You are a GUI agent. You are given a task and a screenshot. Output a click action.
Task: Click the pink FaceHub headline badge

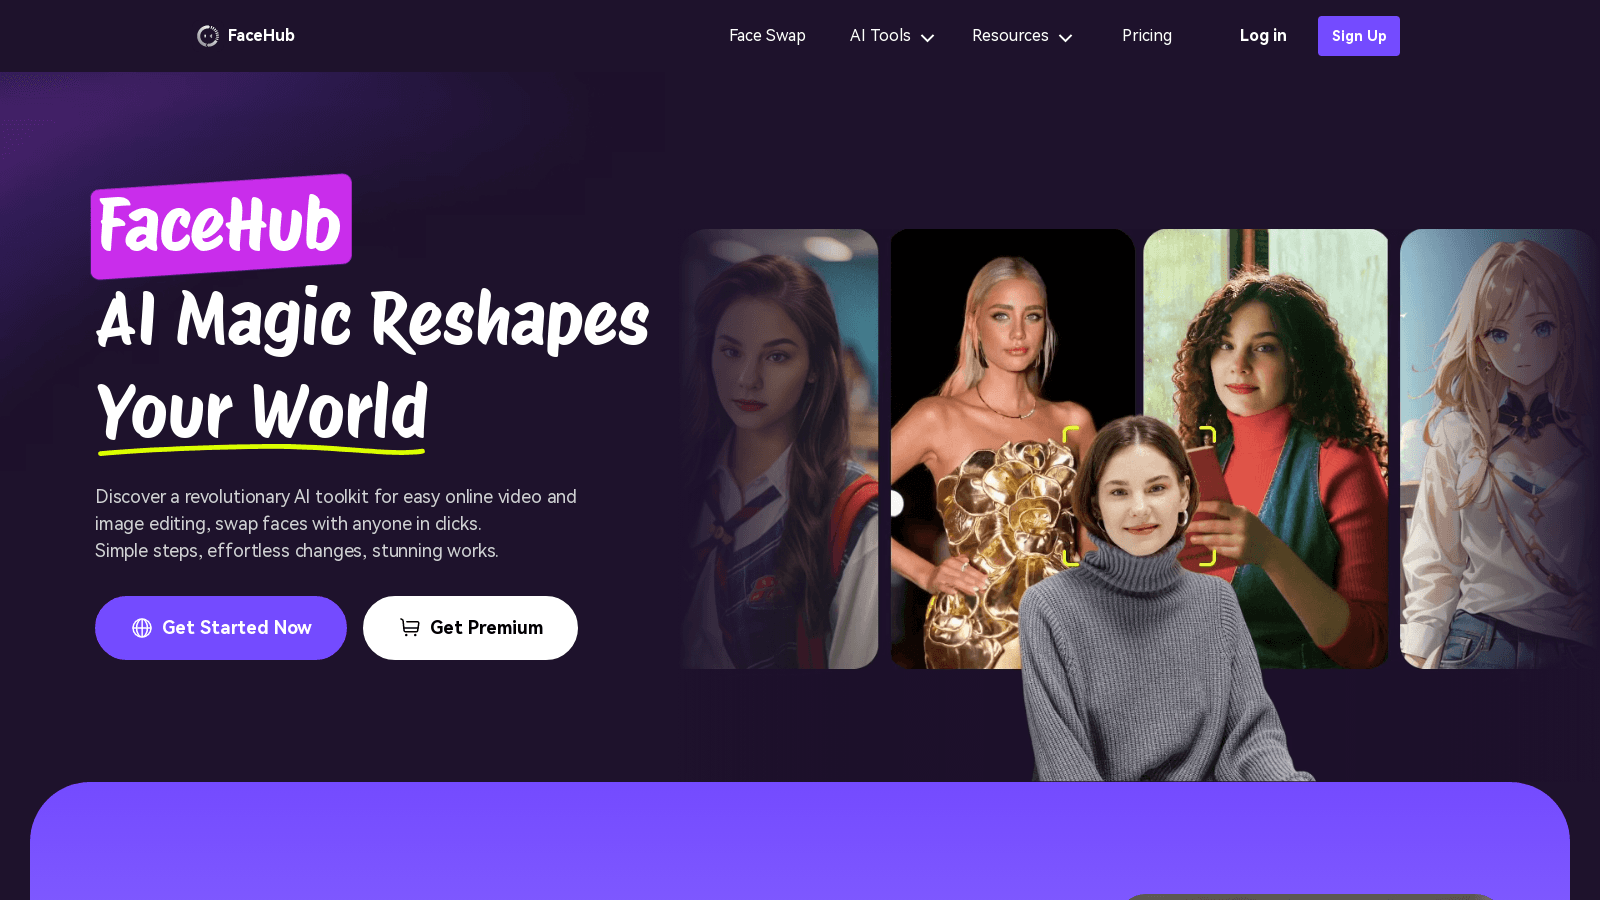coord(221,226)
